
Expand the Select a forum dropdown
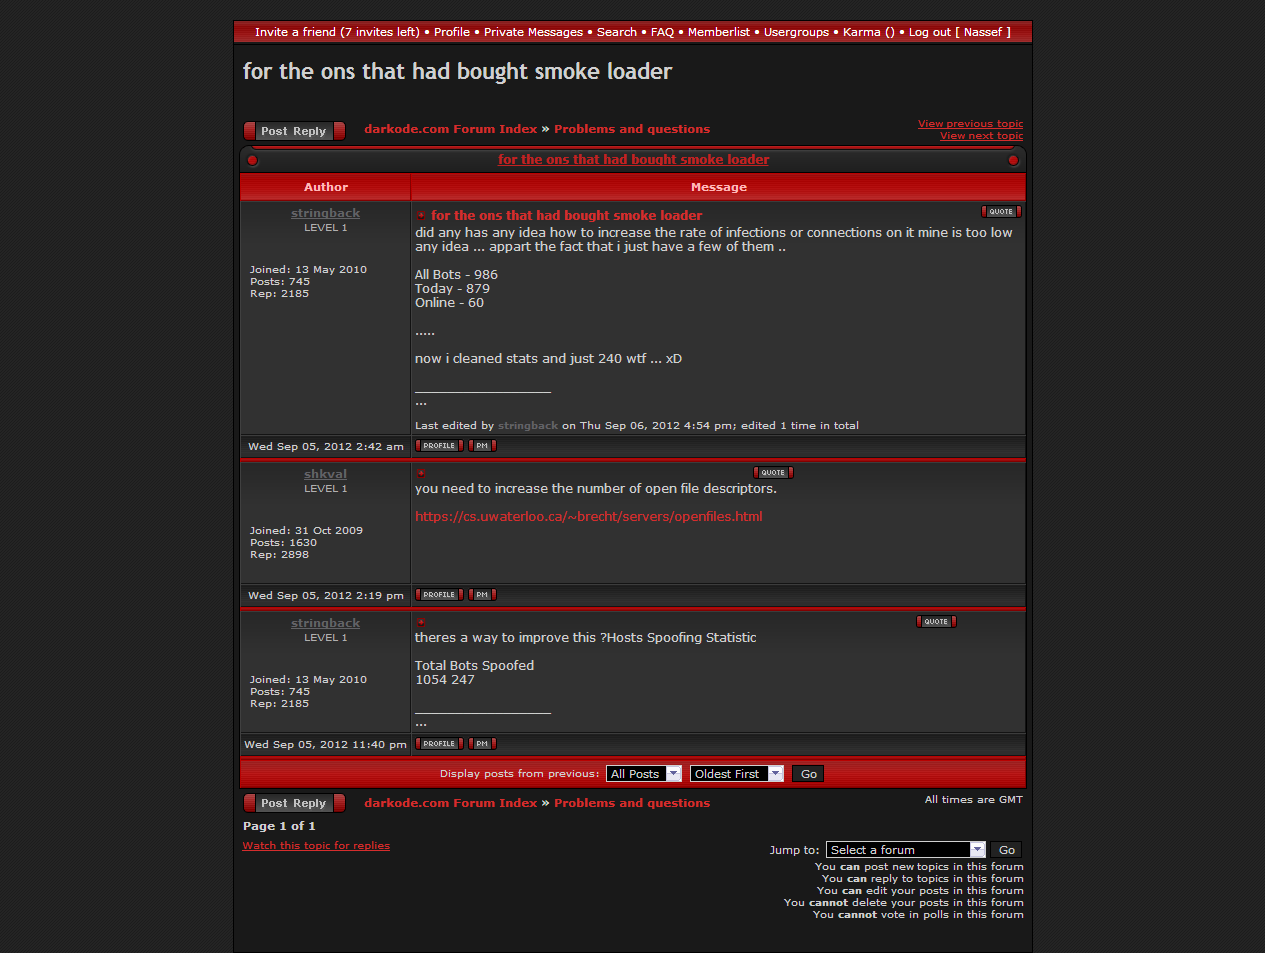pyautogui.click(x=905, y=850)
